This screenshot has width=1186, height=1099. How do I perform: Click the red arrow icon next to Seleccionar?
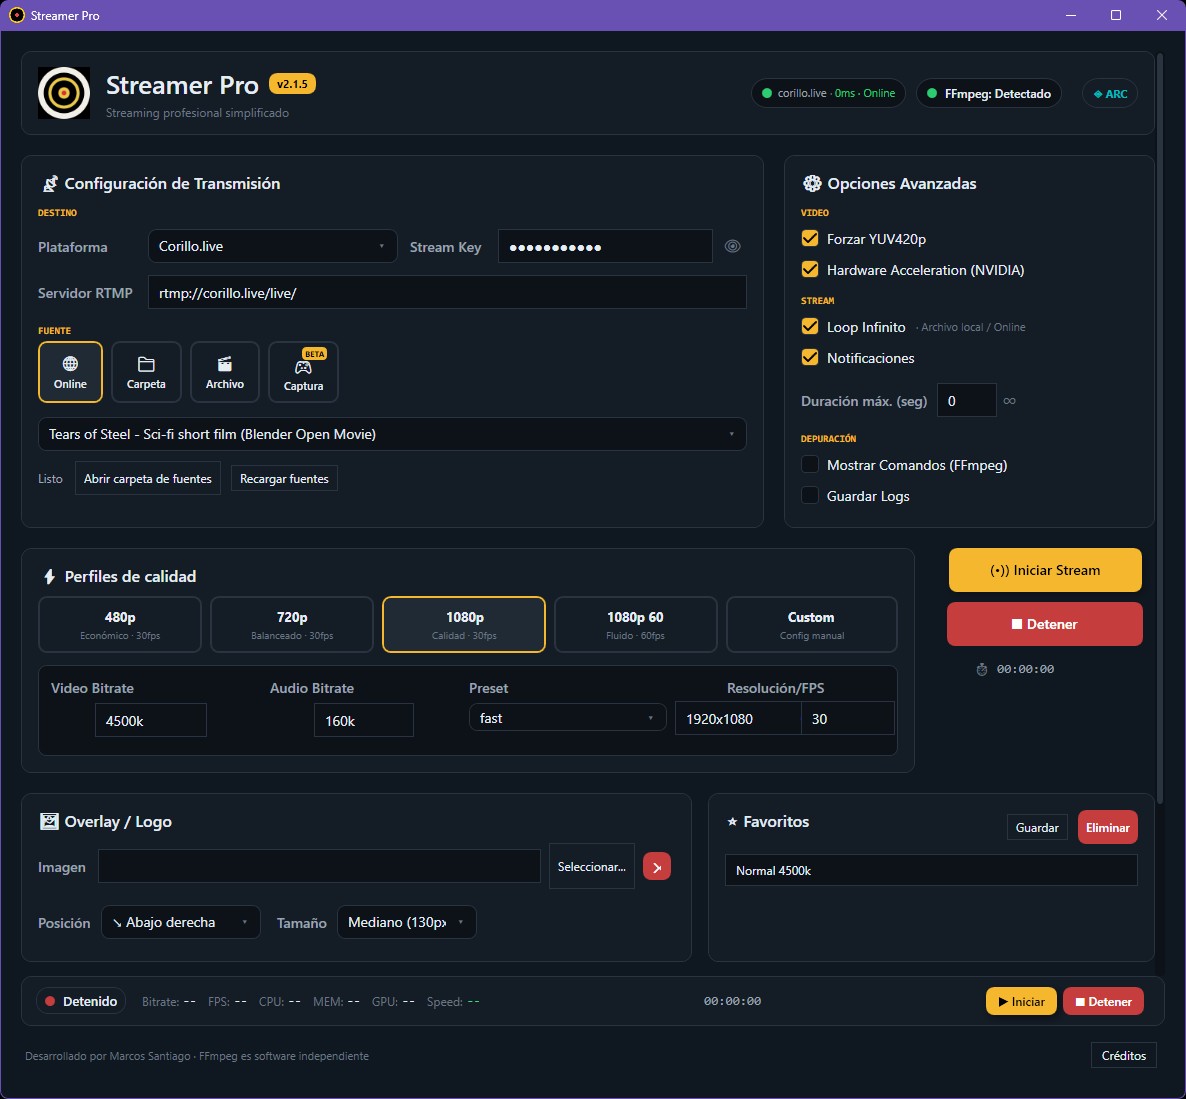point(657,866)
